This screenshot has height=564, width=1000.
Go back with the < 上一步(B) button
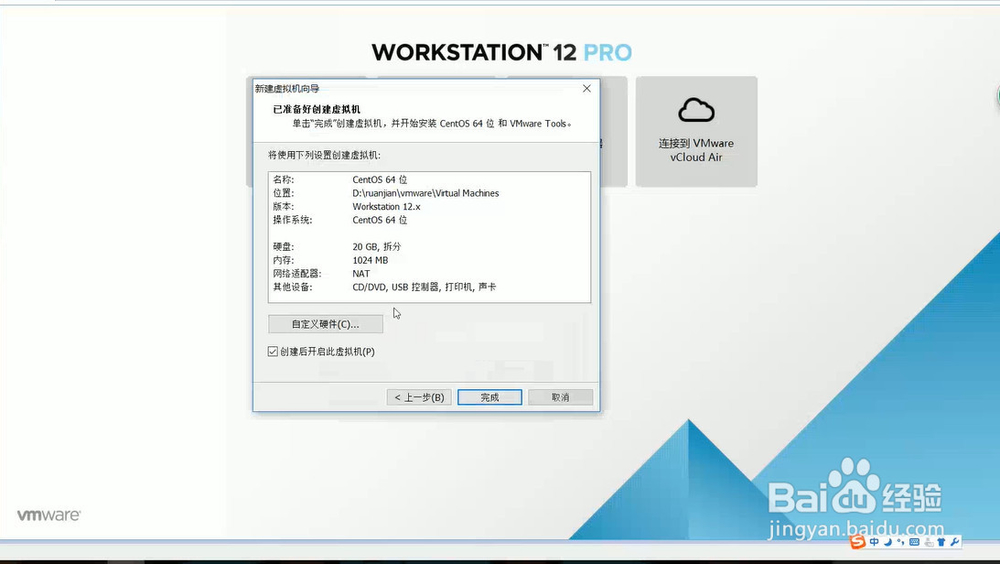419,397
